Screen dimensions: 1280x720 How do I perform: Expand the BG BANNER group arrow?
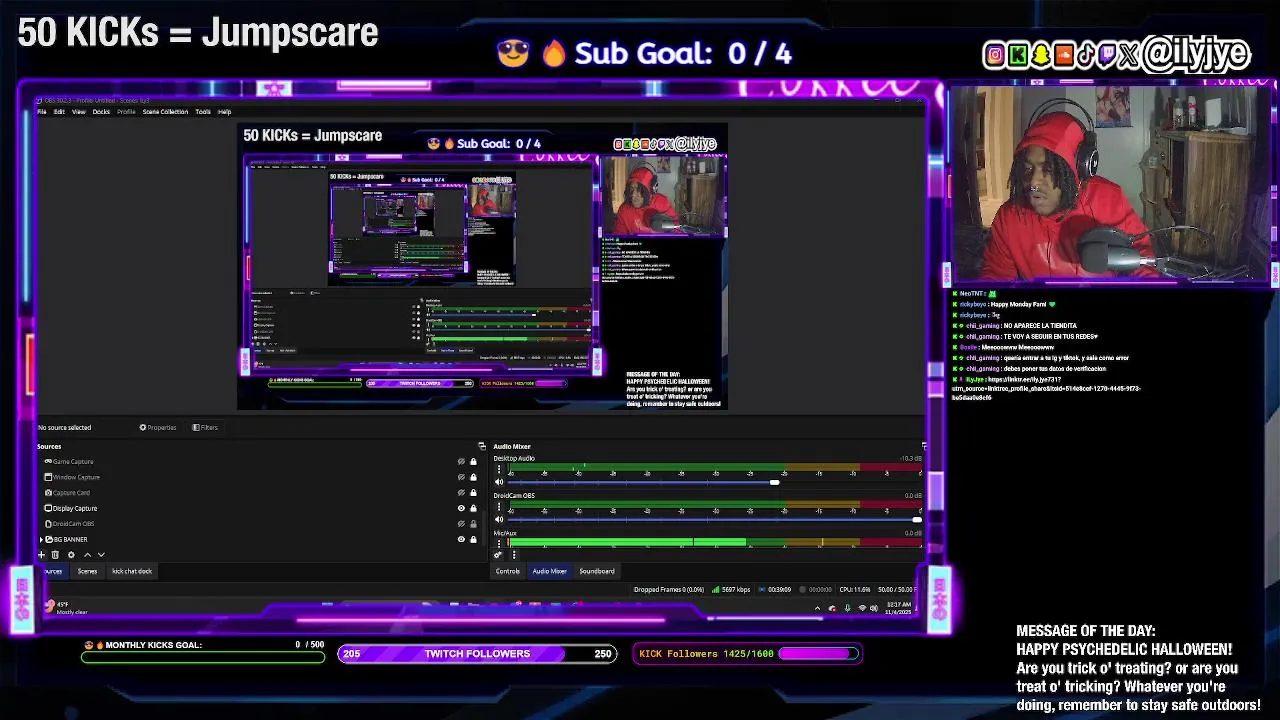tap(41, 539)
